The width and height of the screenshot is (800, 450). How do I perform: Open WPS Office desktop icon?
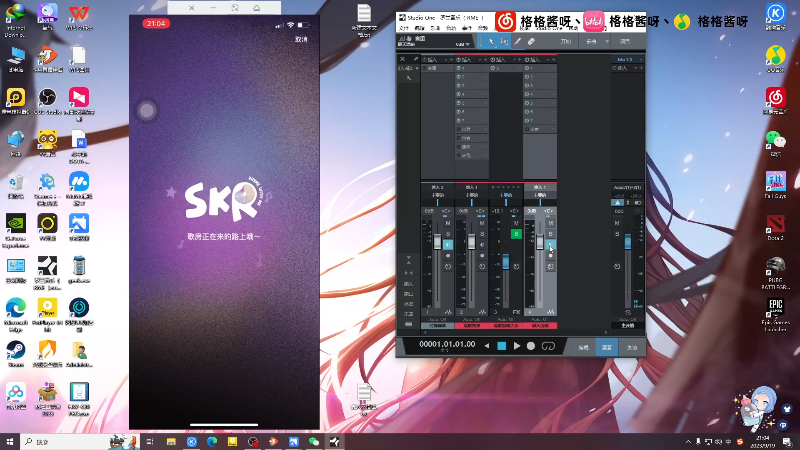coord(79,17)
